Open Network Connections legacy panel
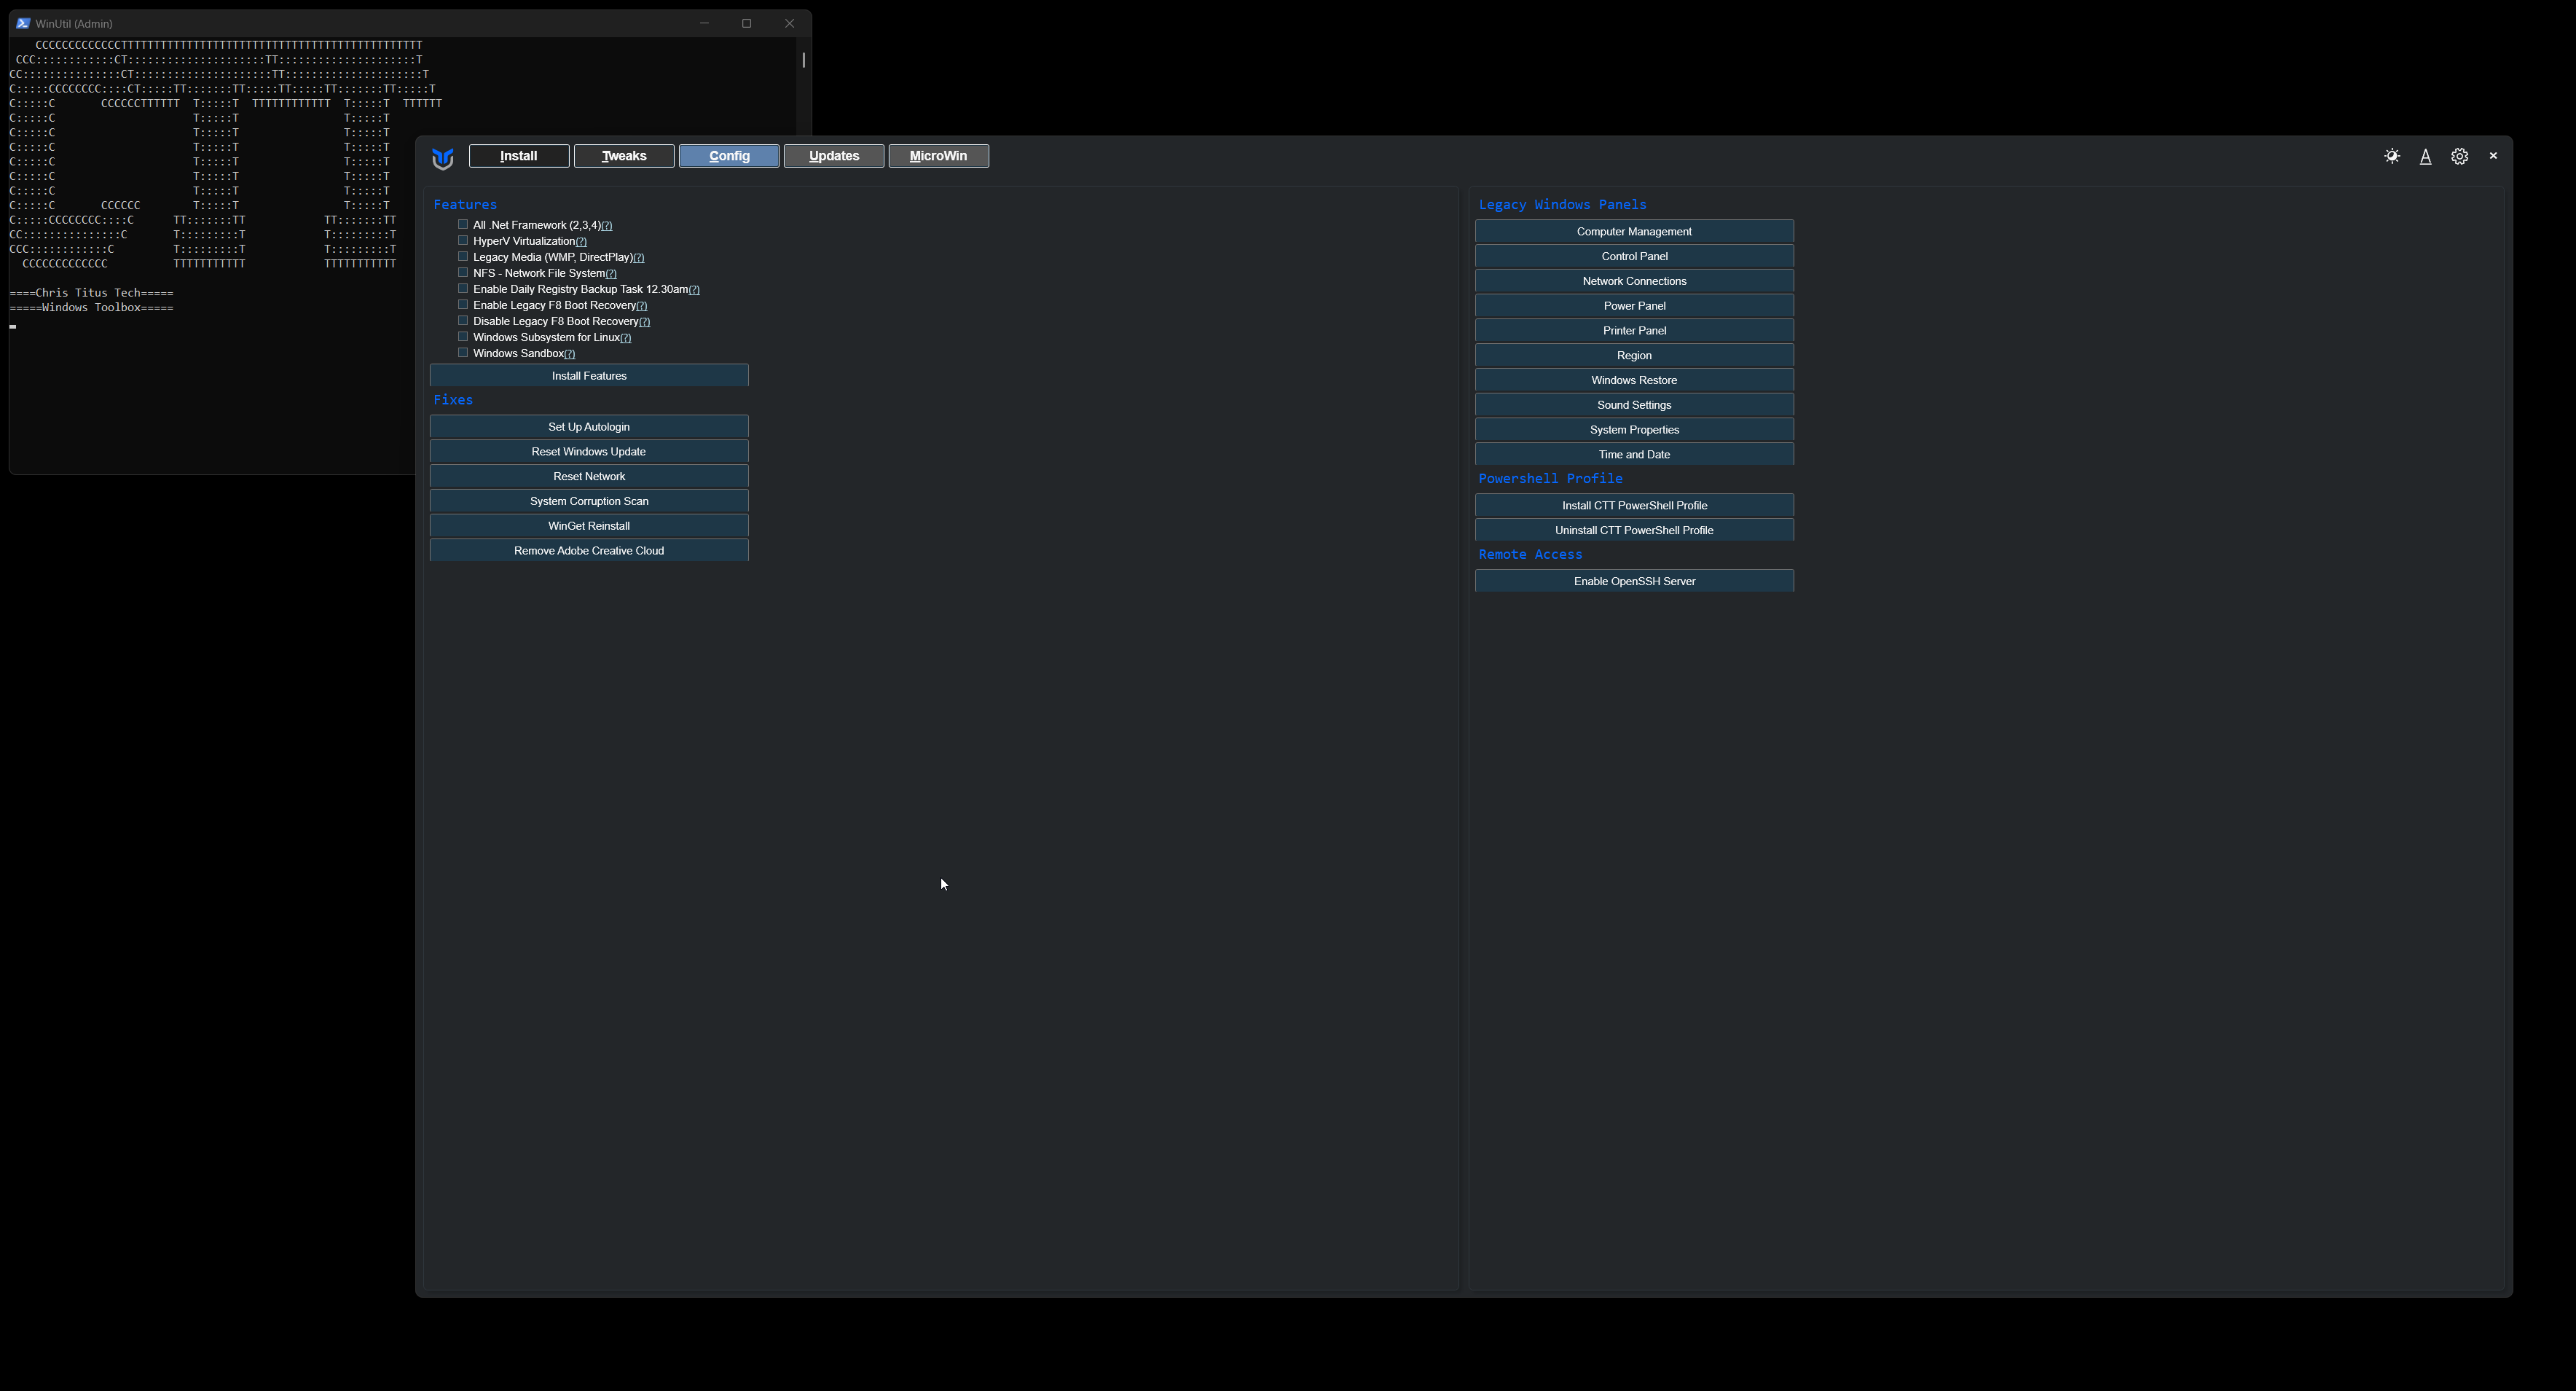Image resolution: width=2576 pixels, height=1391 pixels. (x=1633, y=281)
